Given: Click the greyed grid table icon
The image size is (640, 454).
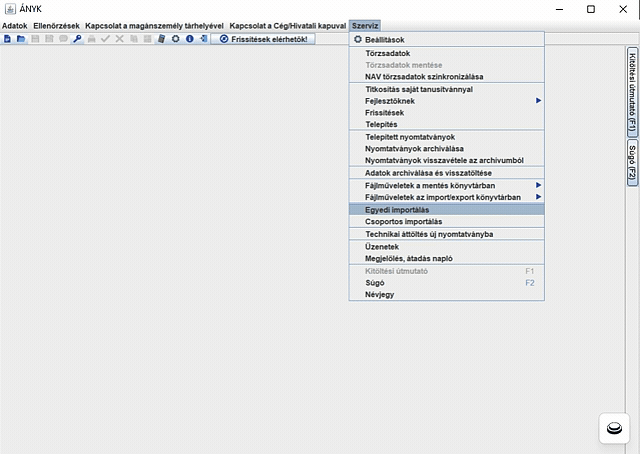Looking at the screenshot, I should (x=147, y=39).
